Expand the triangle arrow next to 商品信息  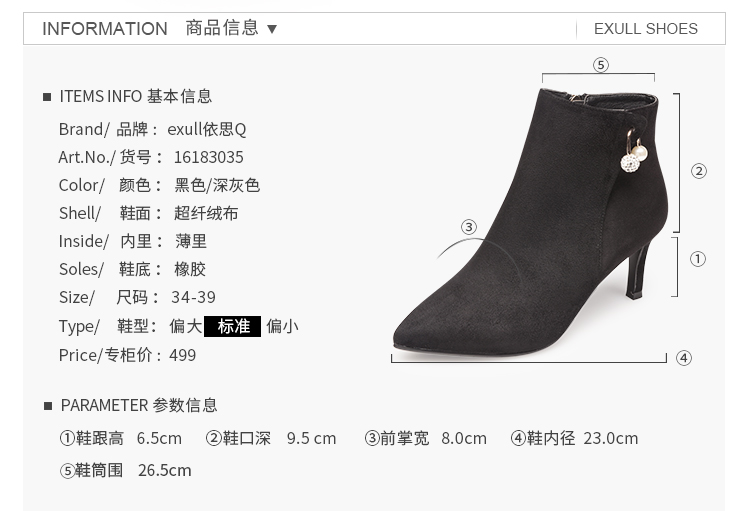point(272,29)
